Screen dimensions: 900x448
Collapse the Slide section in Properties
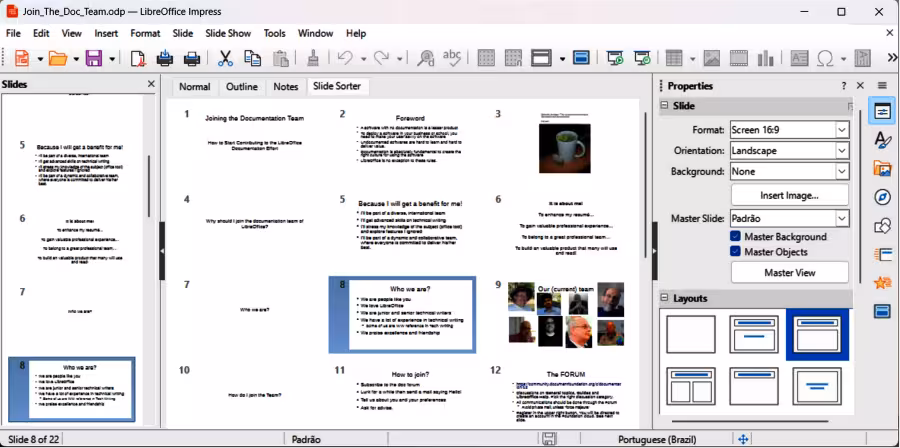665,106
